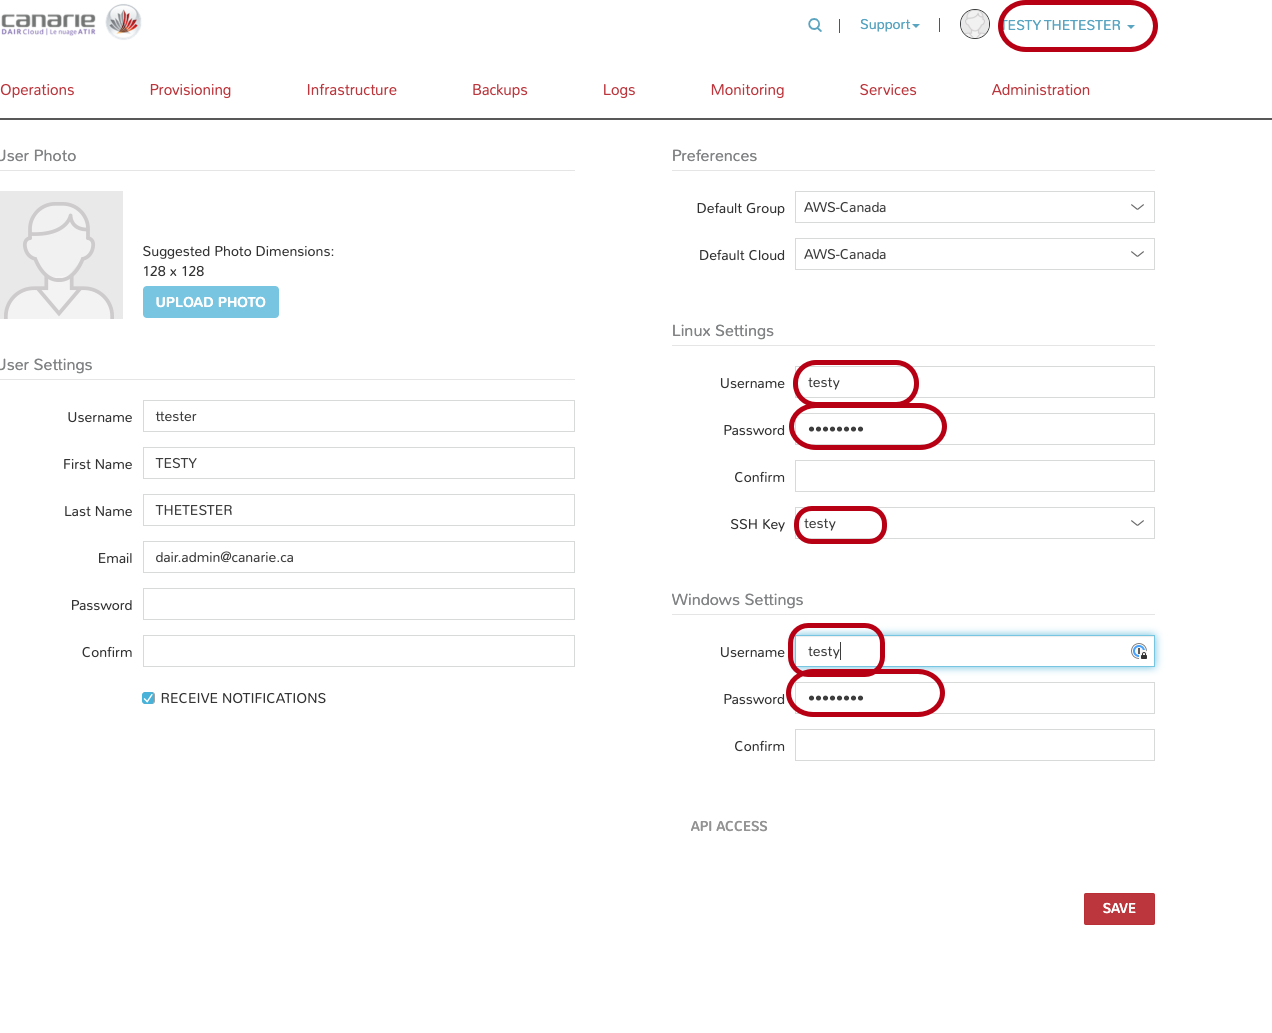Open the Infrastructure menu
Screen dimensions: 1272x1033
[351, 90]
